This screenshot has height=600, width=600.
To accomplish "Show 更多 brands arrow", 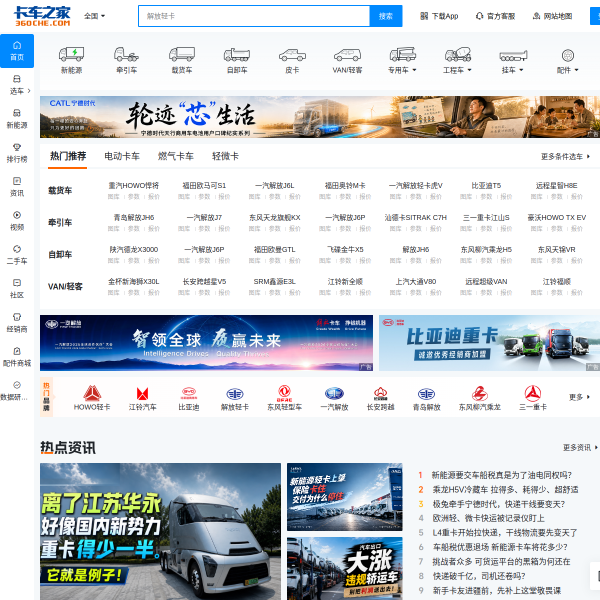I will tap(579, 397).
